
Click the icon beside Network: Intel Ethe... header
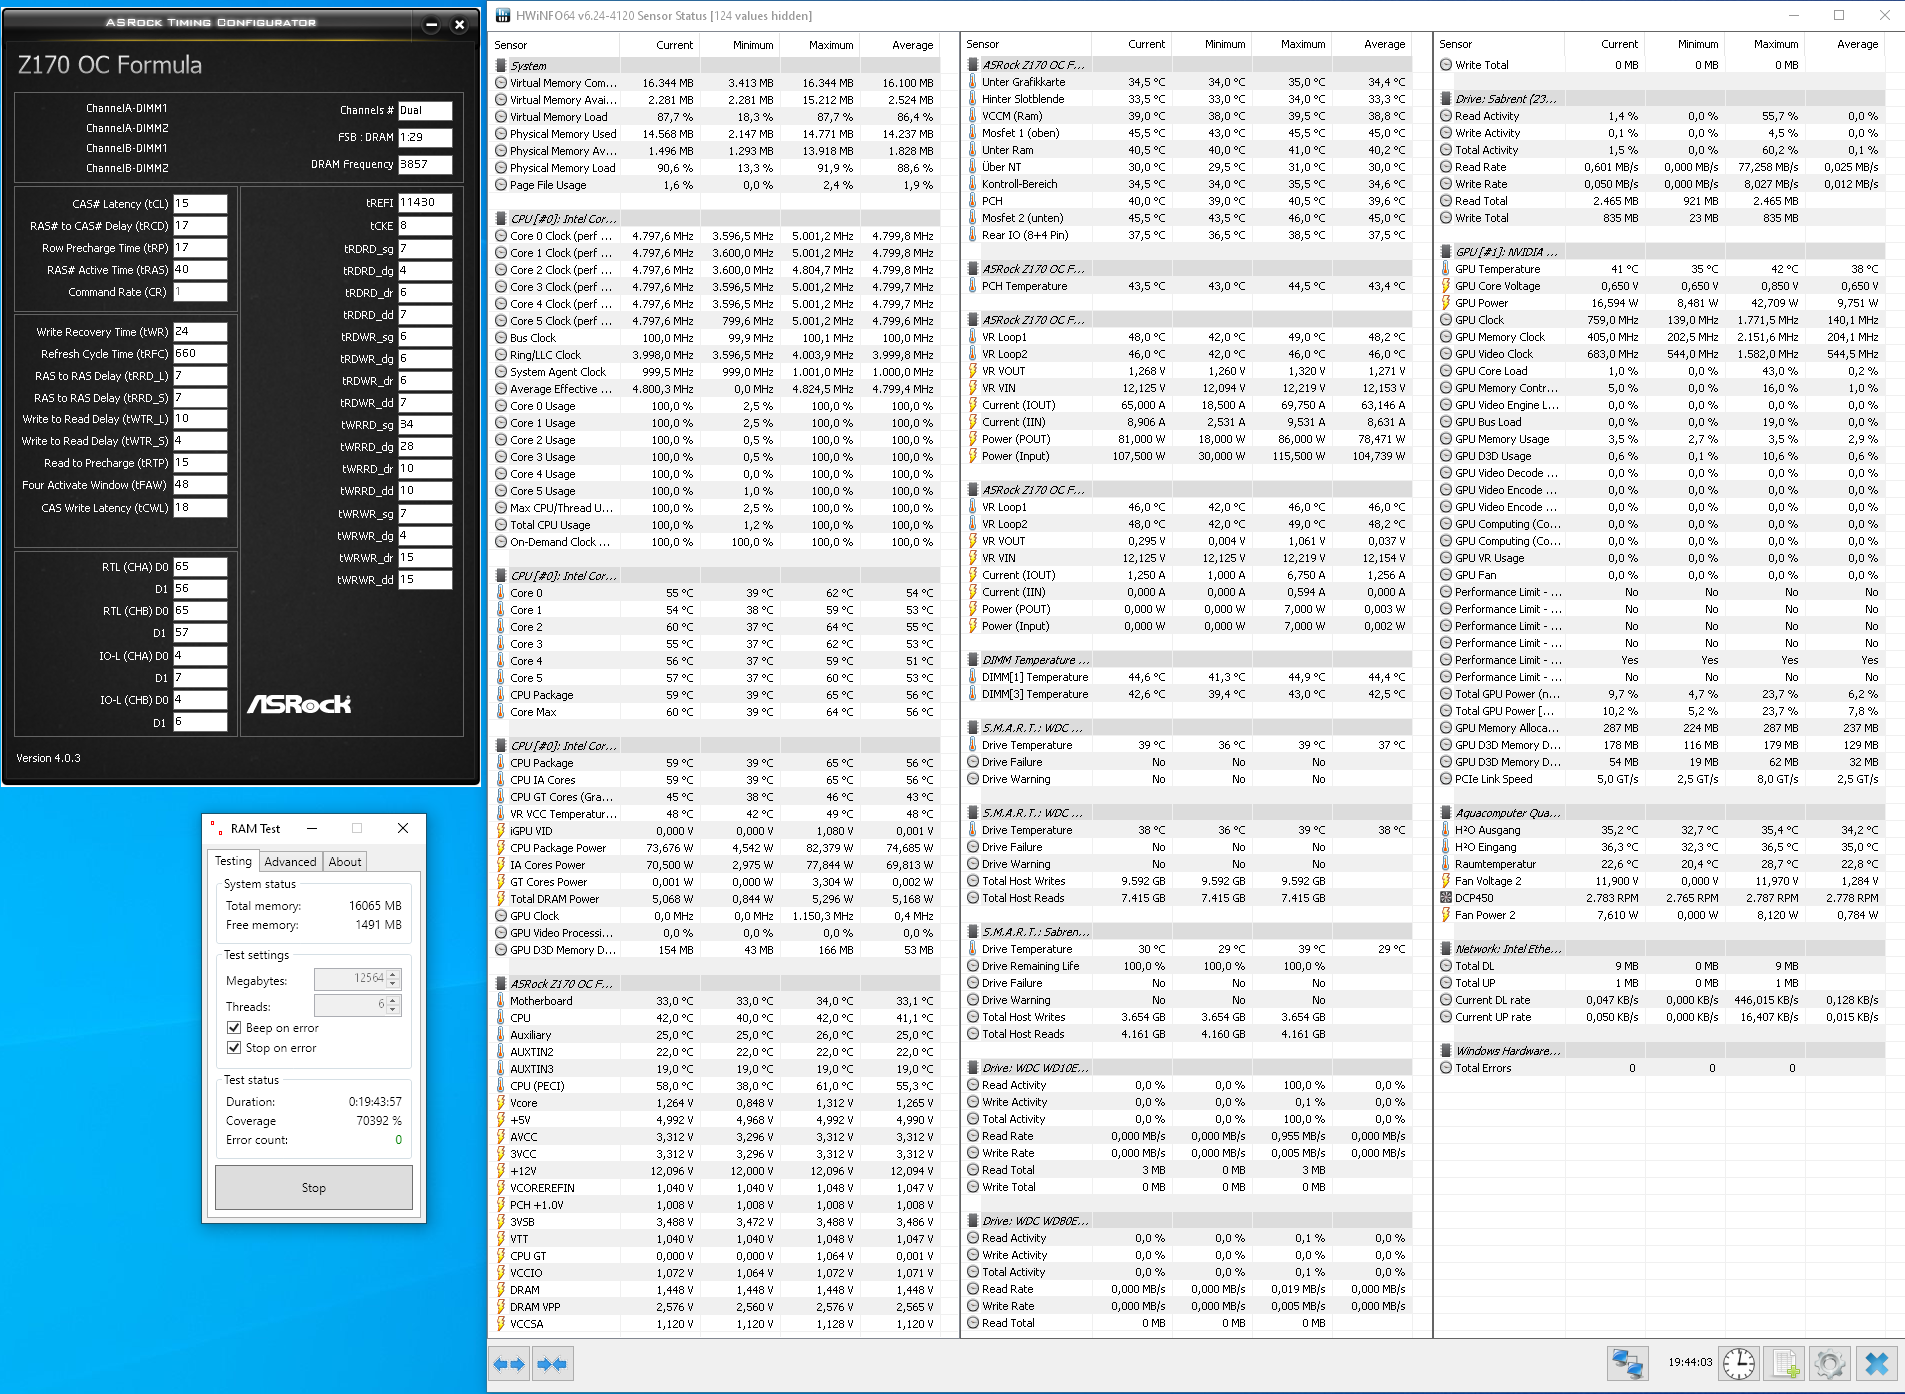click(1446, 949)
